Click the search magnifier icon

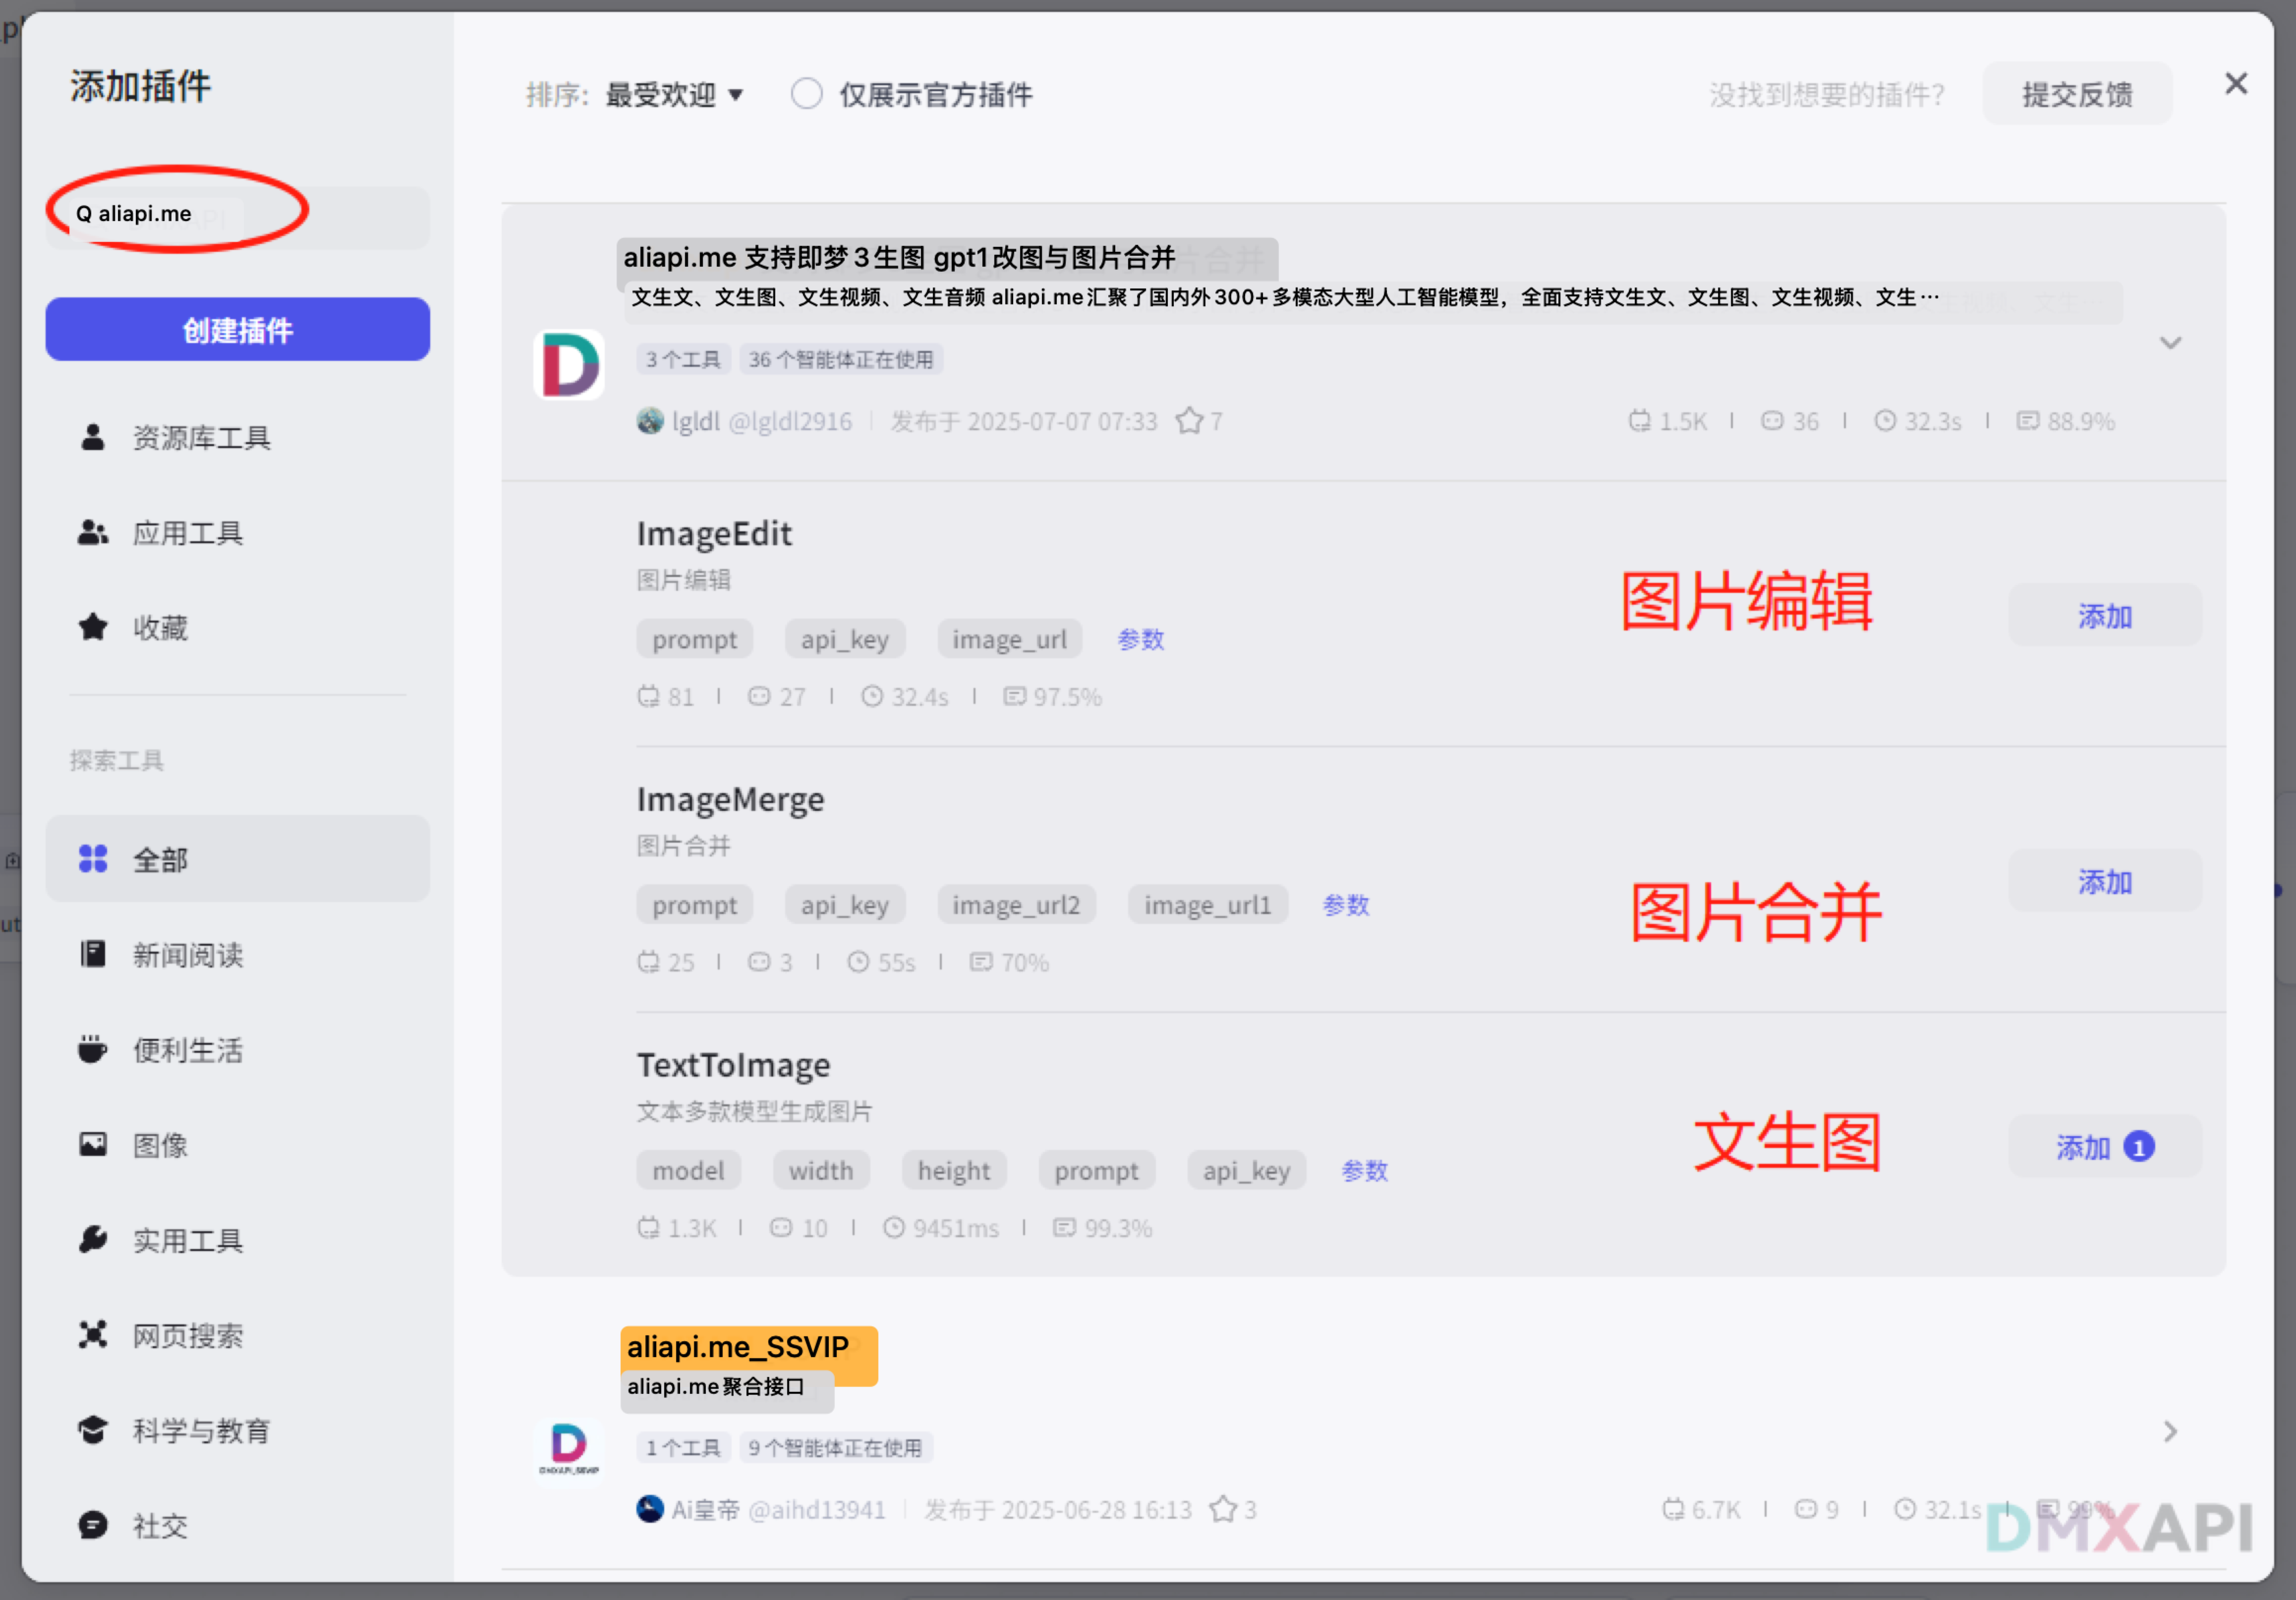tap(84, 214)
